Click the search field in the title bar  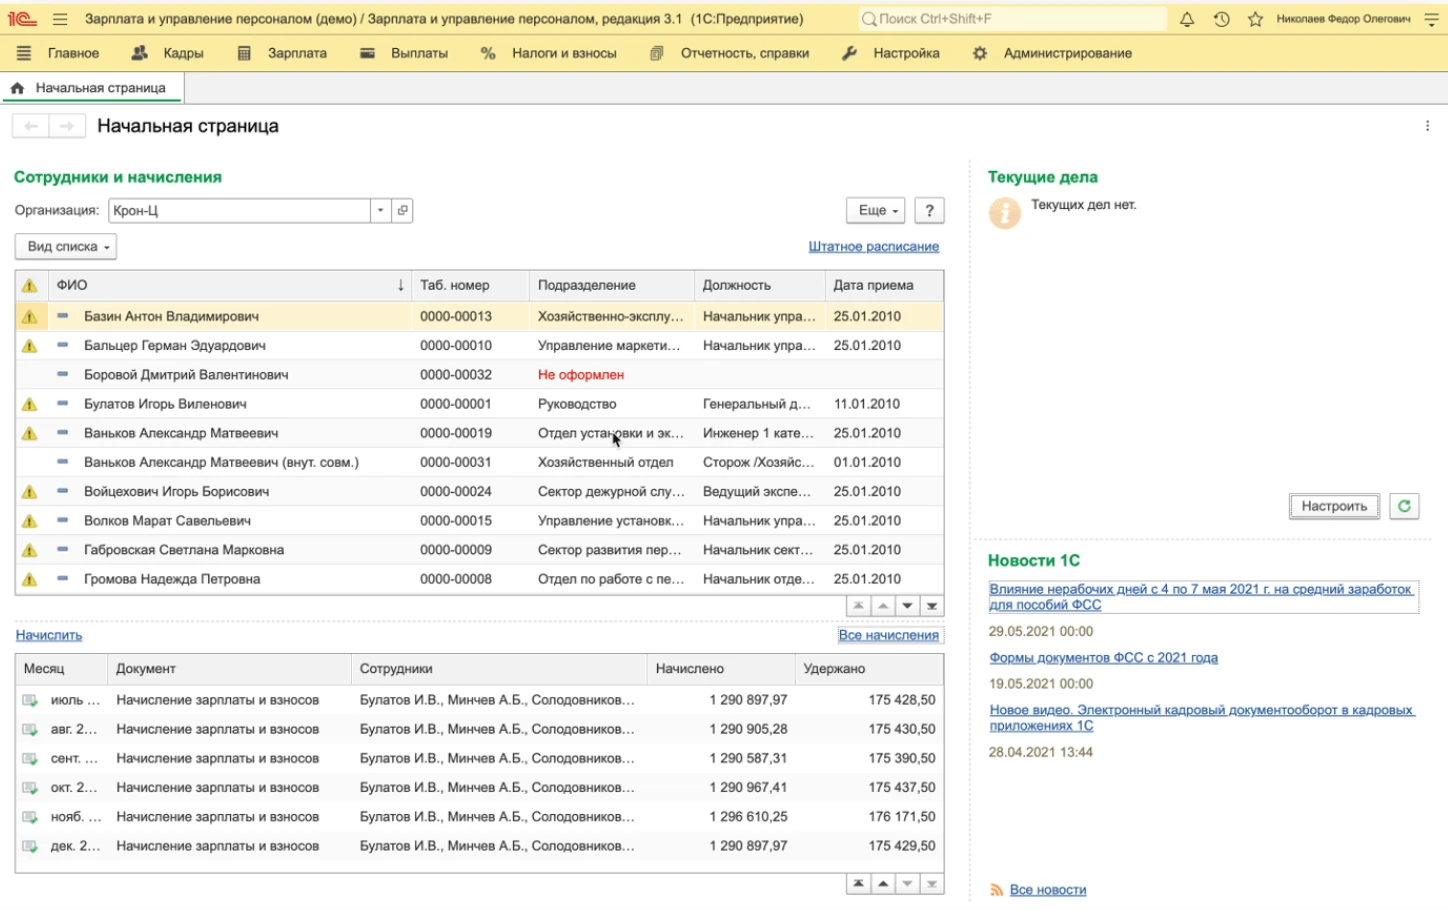point(1010,19)
